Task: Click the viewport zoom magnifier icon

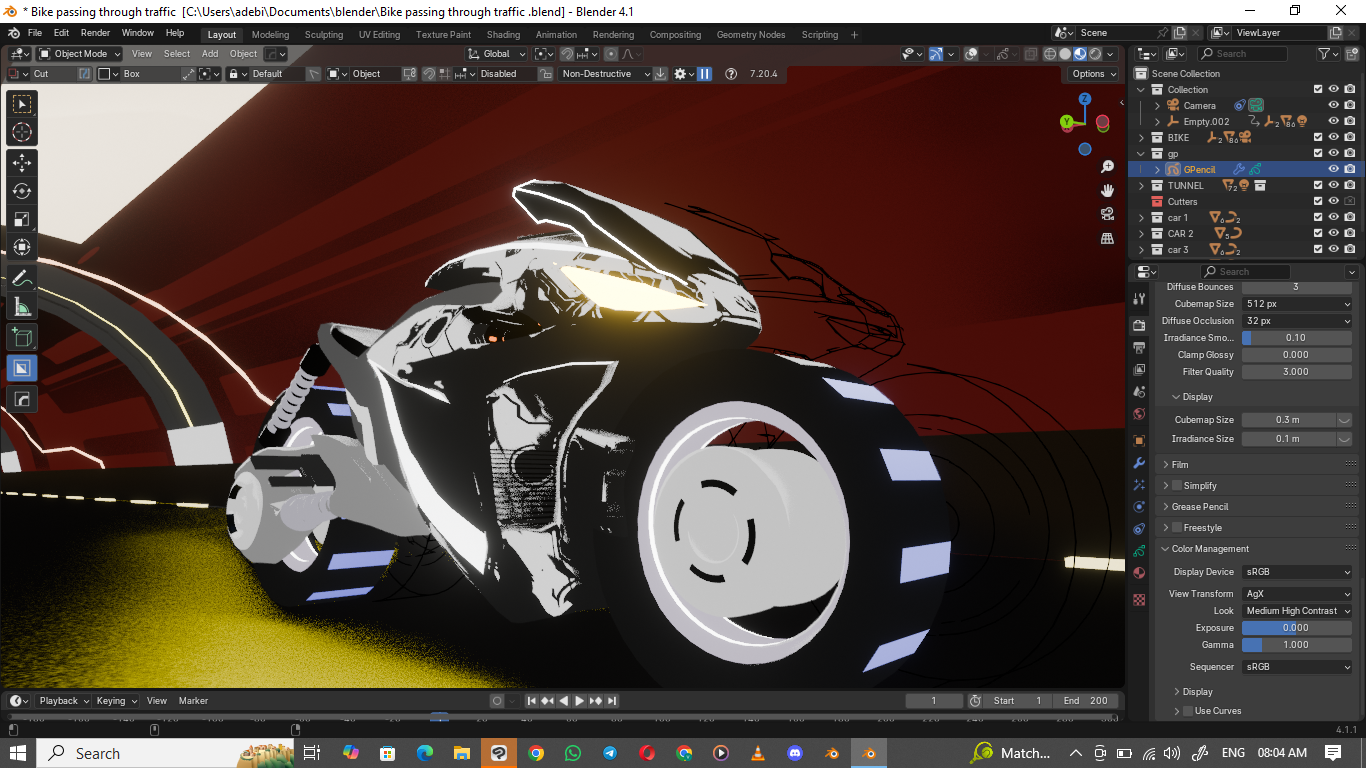Action: pyautogui.click(x=1107, y=166)
